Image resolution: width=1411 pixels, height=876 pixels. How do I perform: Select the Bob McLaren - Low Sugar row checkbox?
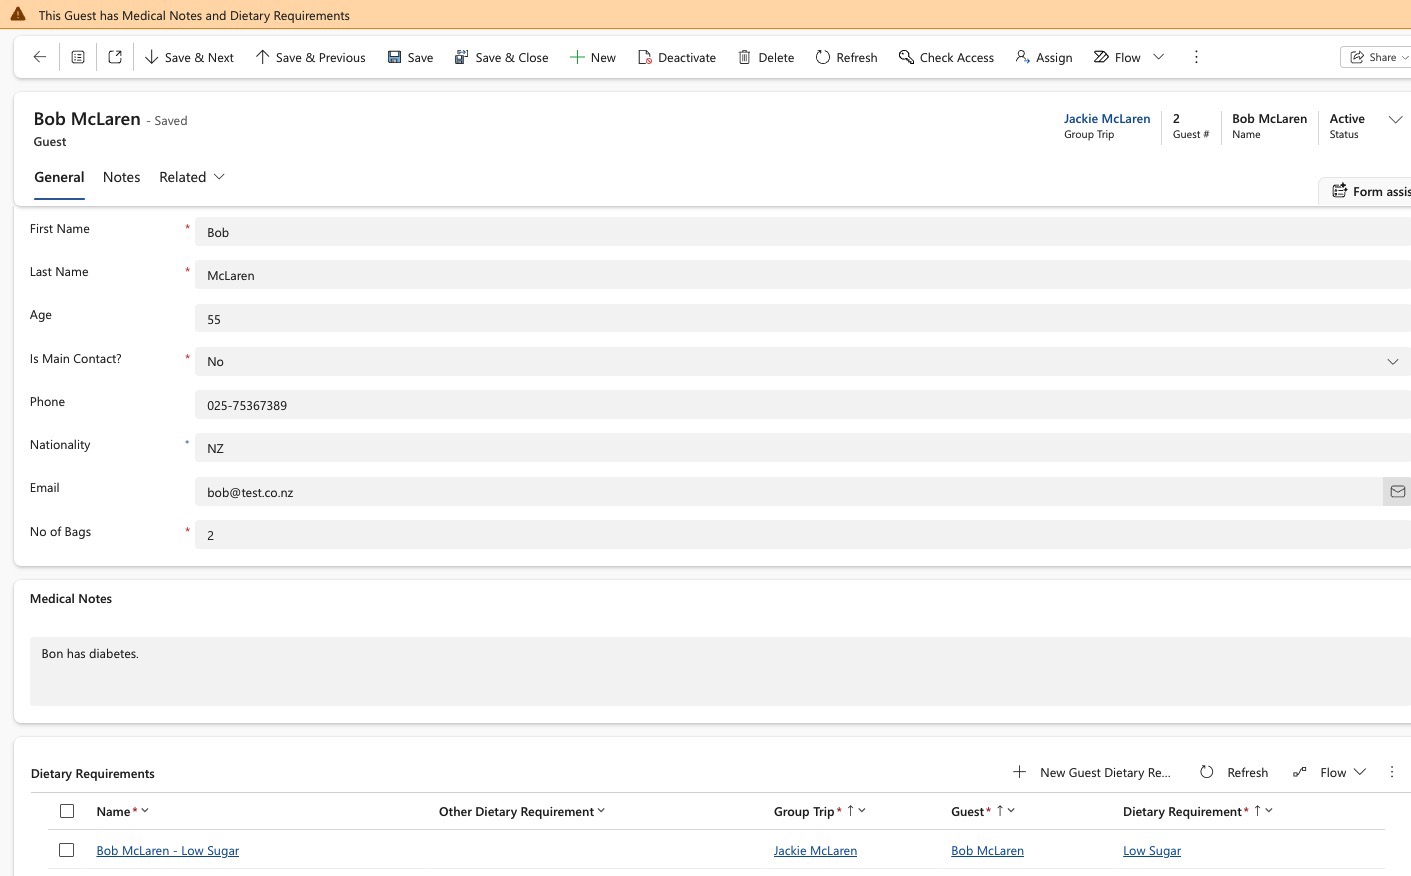67,850
